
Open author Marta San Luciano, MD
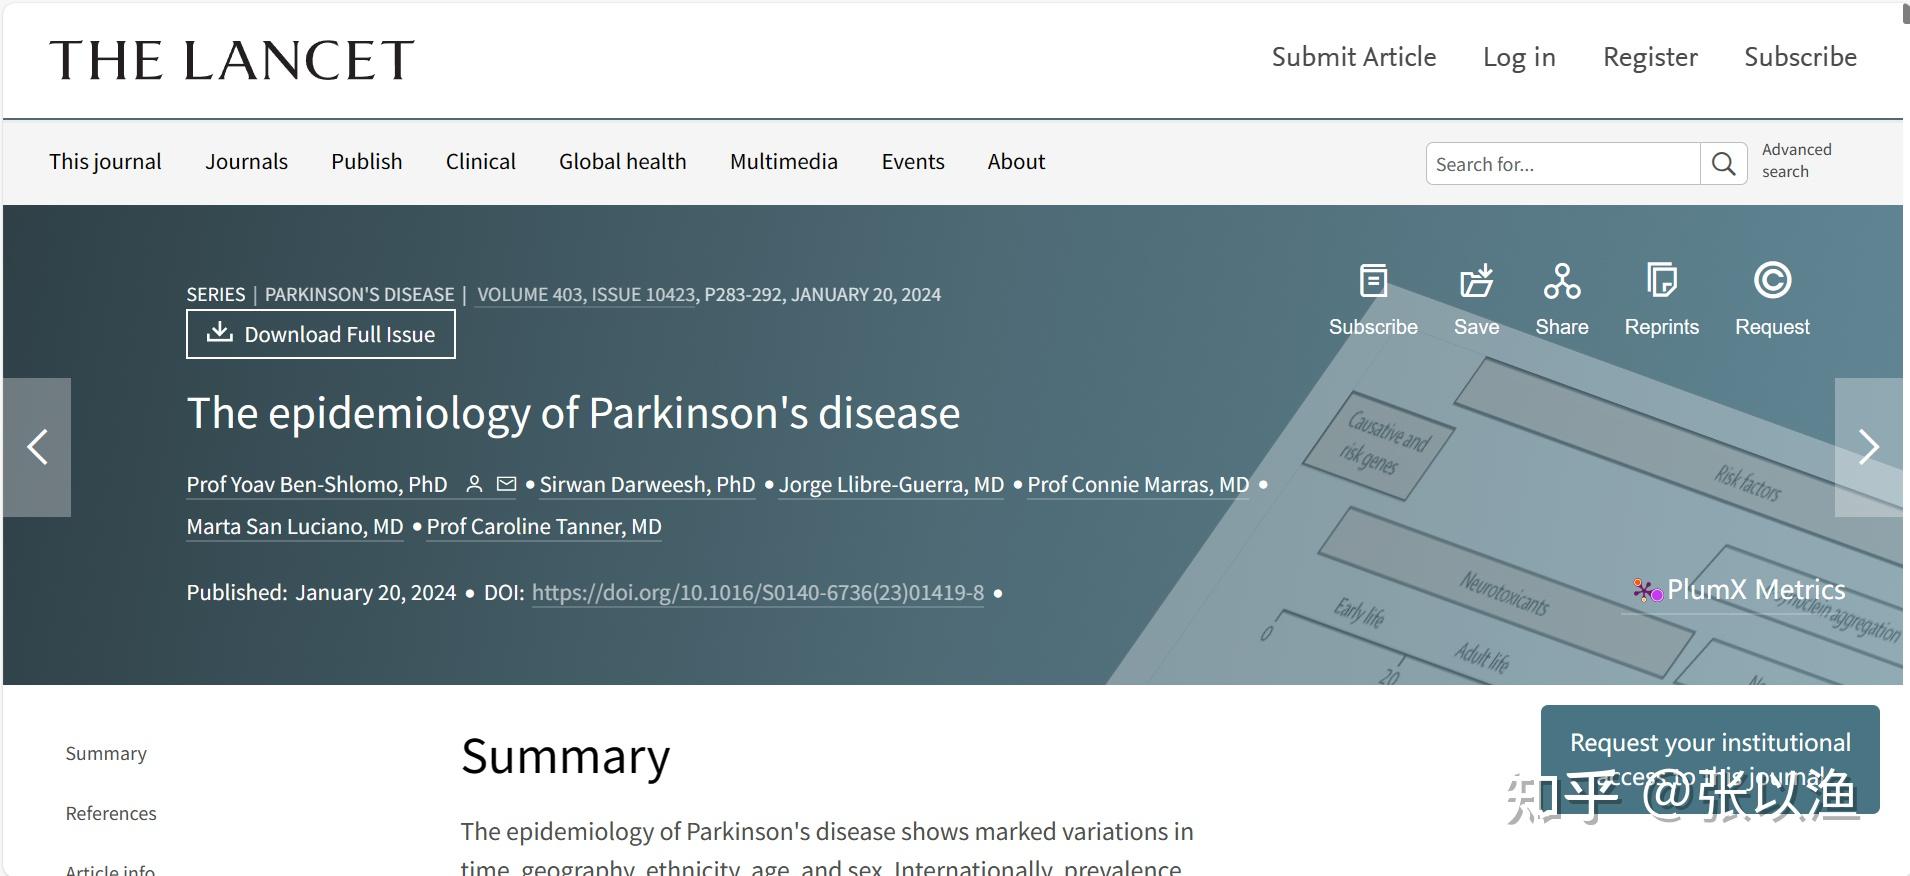point(295,527)
